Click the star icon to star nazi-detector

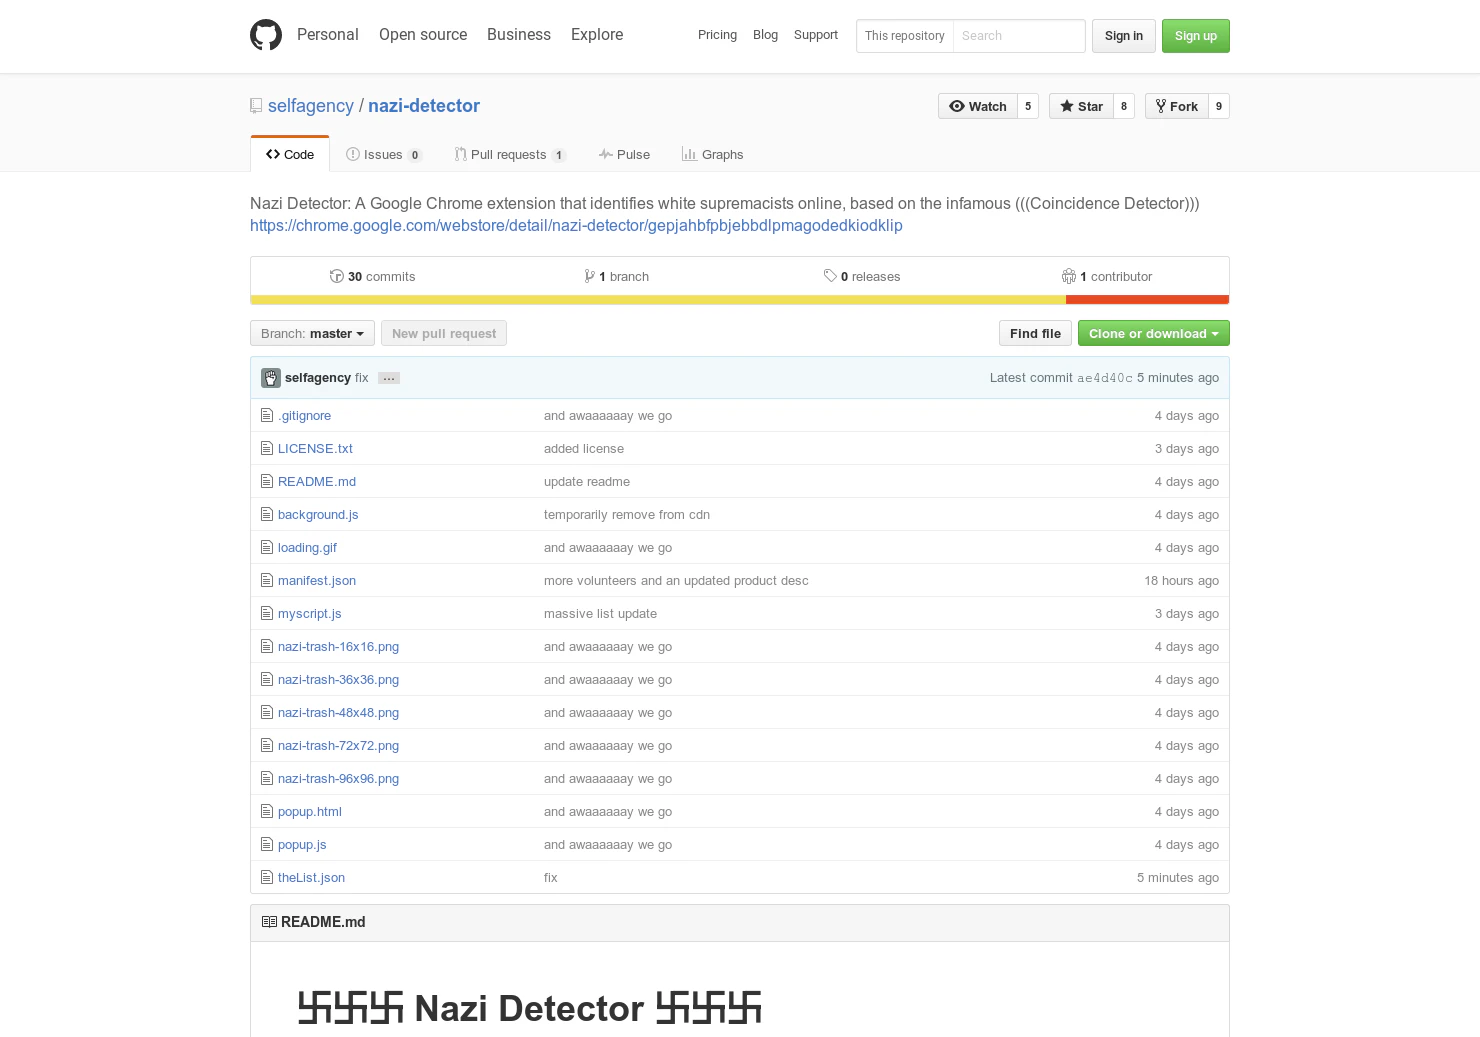1068,106
